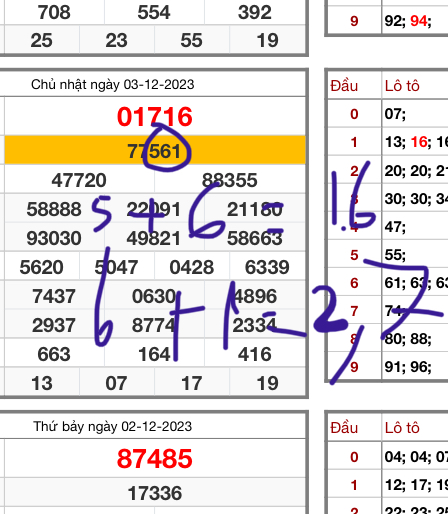Click the lô tô entry 07 in row 0
Screen dimensions: 448x514
click(395, 114)
